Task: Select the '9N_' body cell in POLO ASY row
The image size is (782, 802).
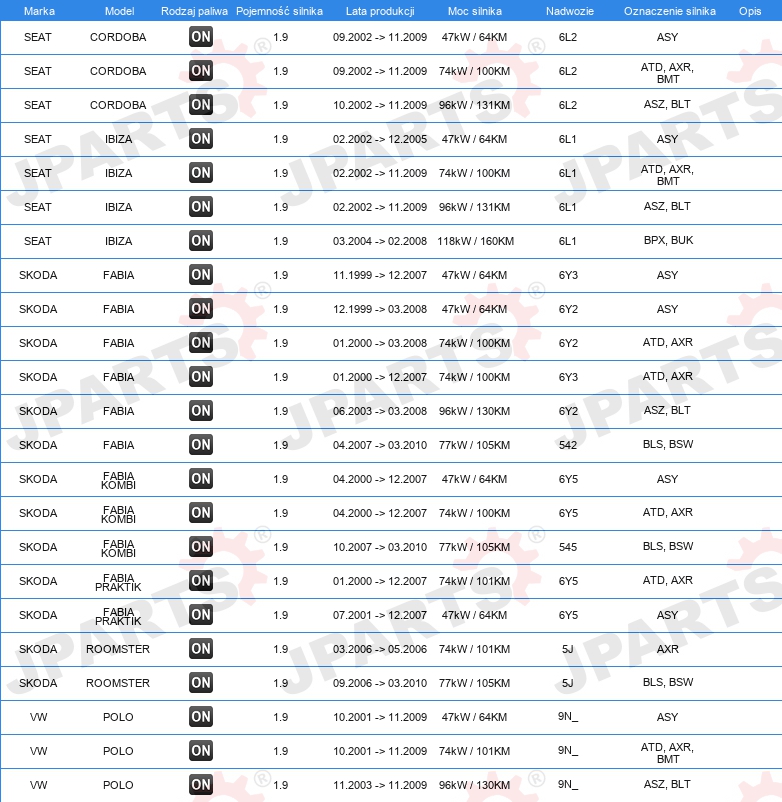Action: (568, 717)
